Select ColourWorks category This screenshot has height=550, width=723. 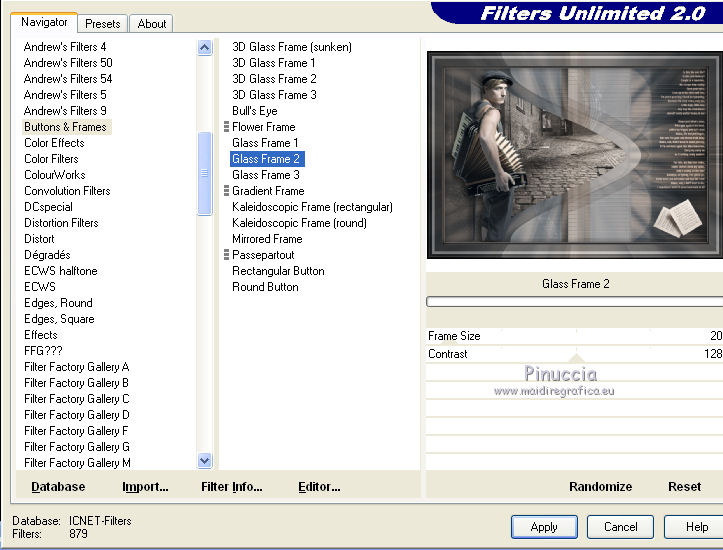(x=55, y=175)
